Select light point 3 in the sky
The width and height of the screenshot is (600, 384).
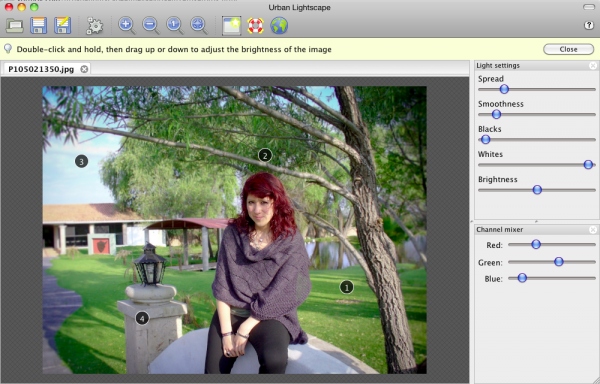click(x=81, y=161)
